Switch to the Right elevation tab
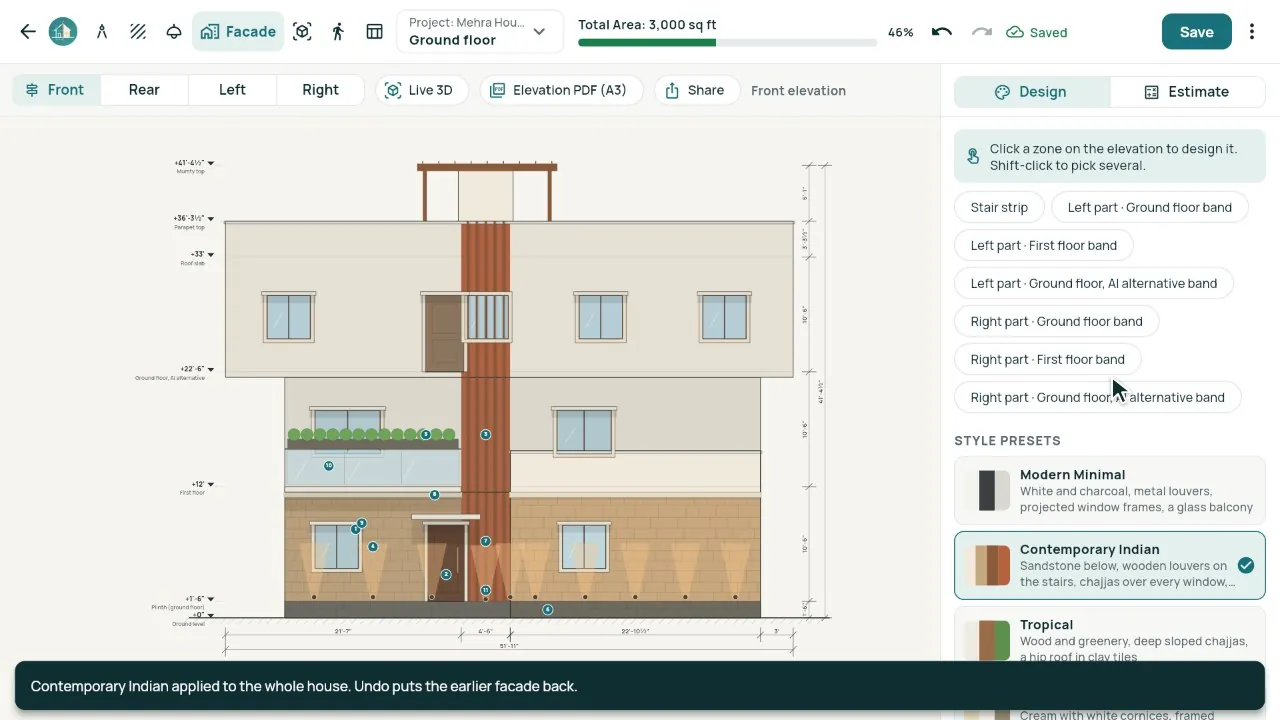The image size is (1280, 720). coord(320,90)
